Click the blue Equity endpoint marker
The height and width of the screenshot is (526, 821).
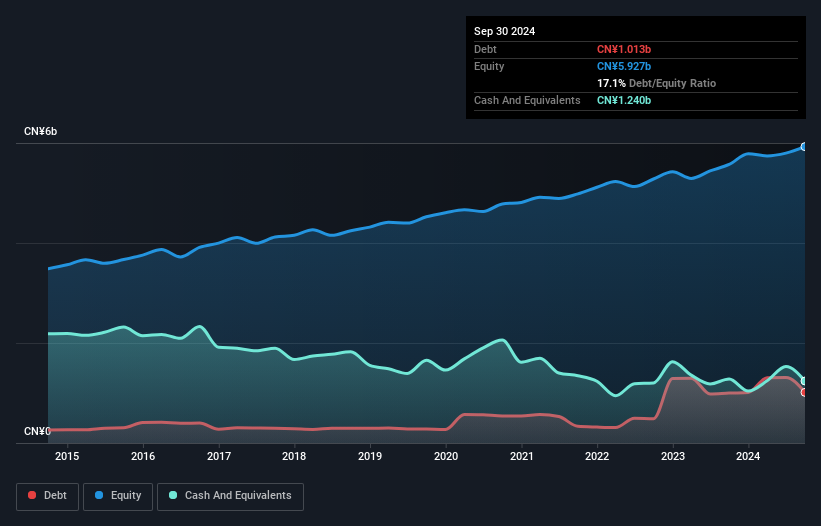tap(804, 147)
